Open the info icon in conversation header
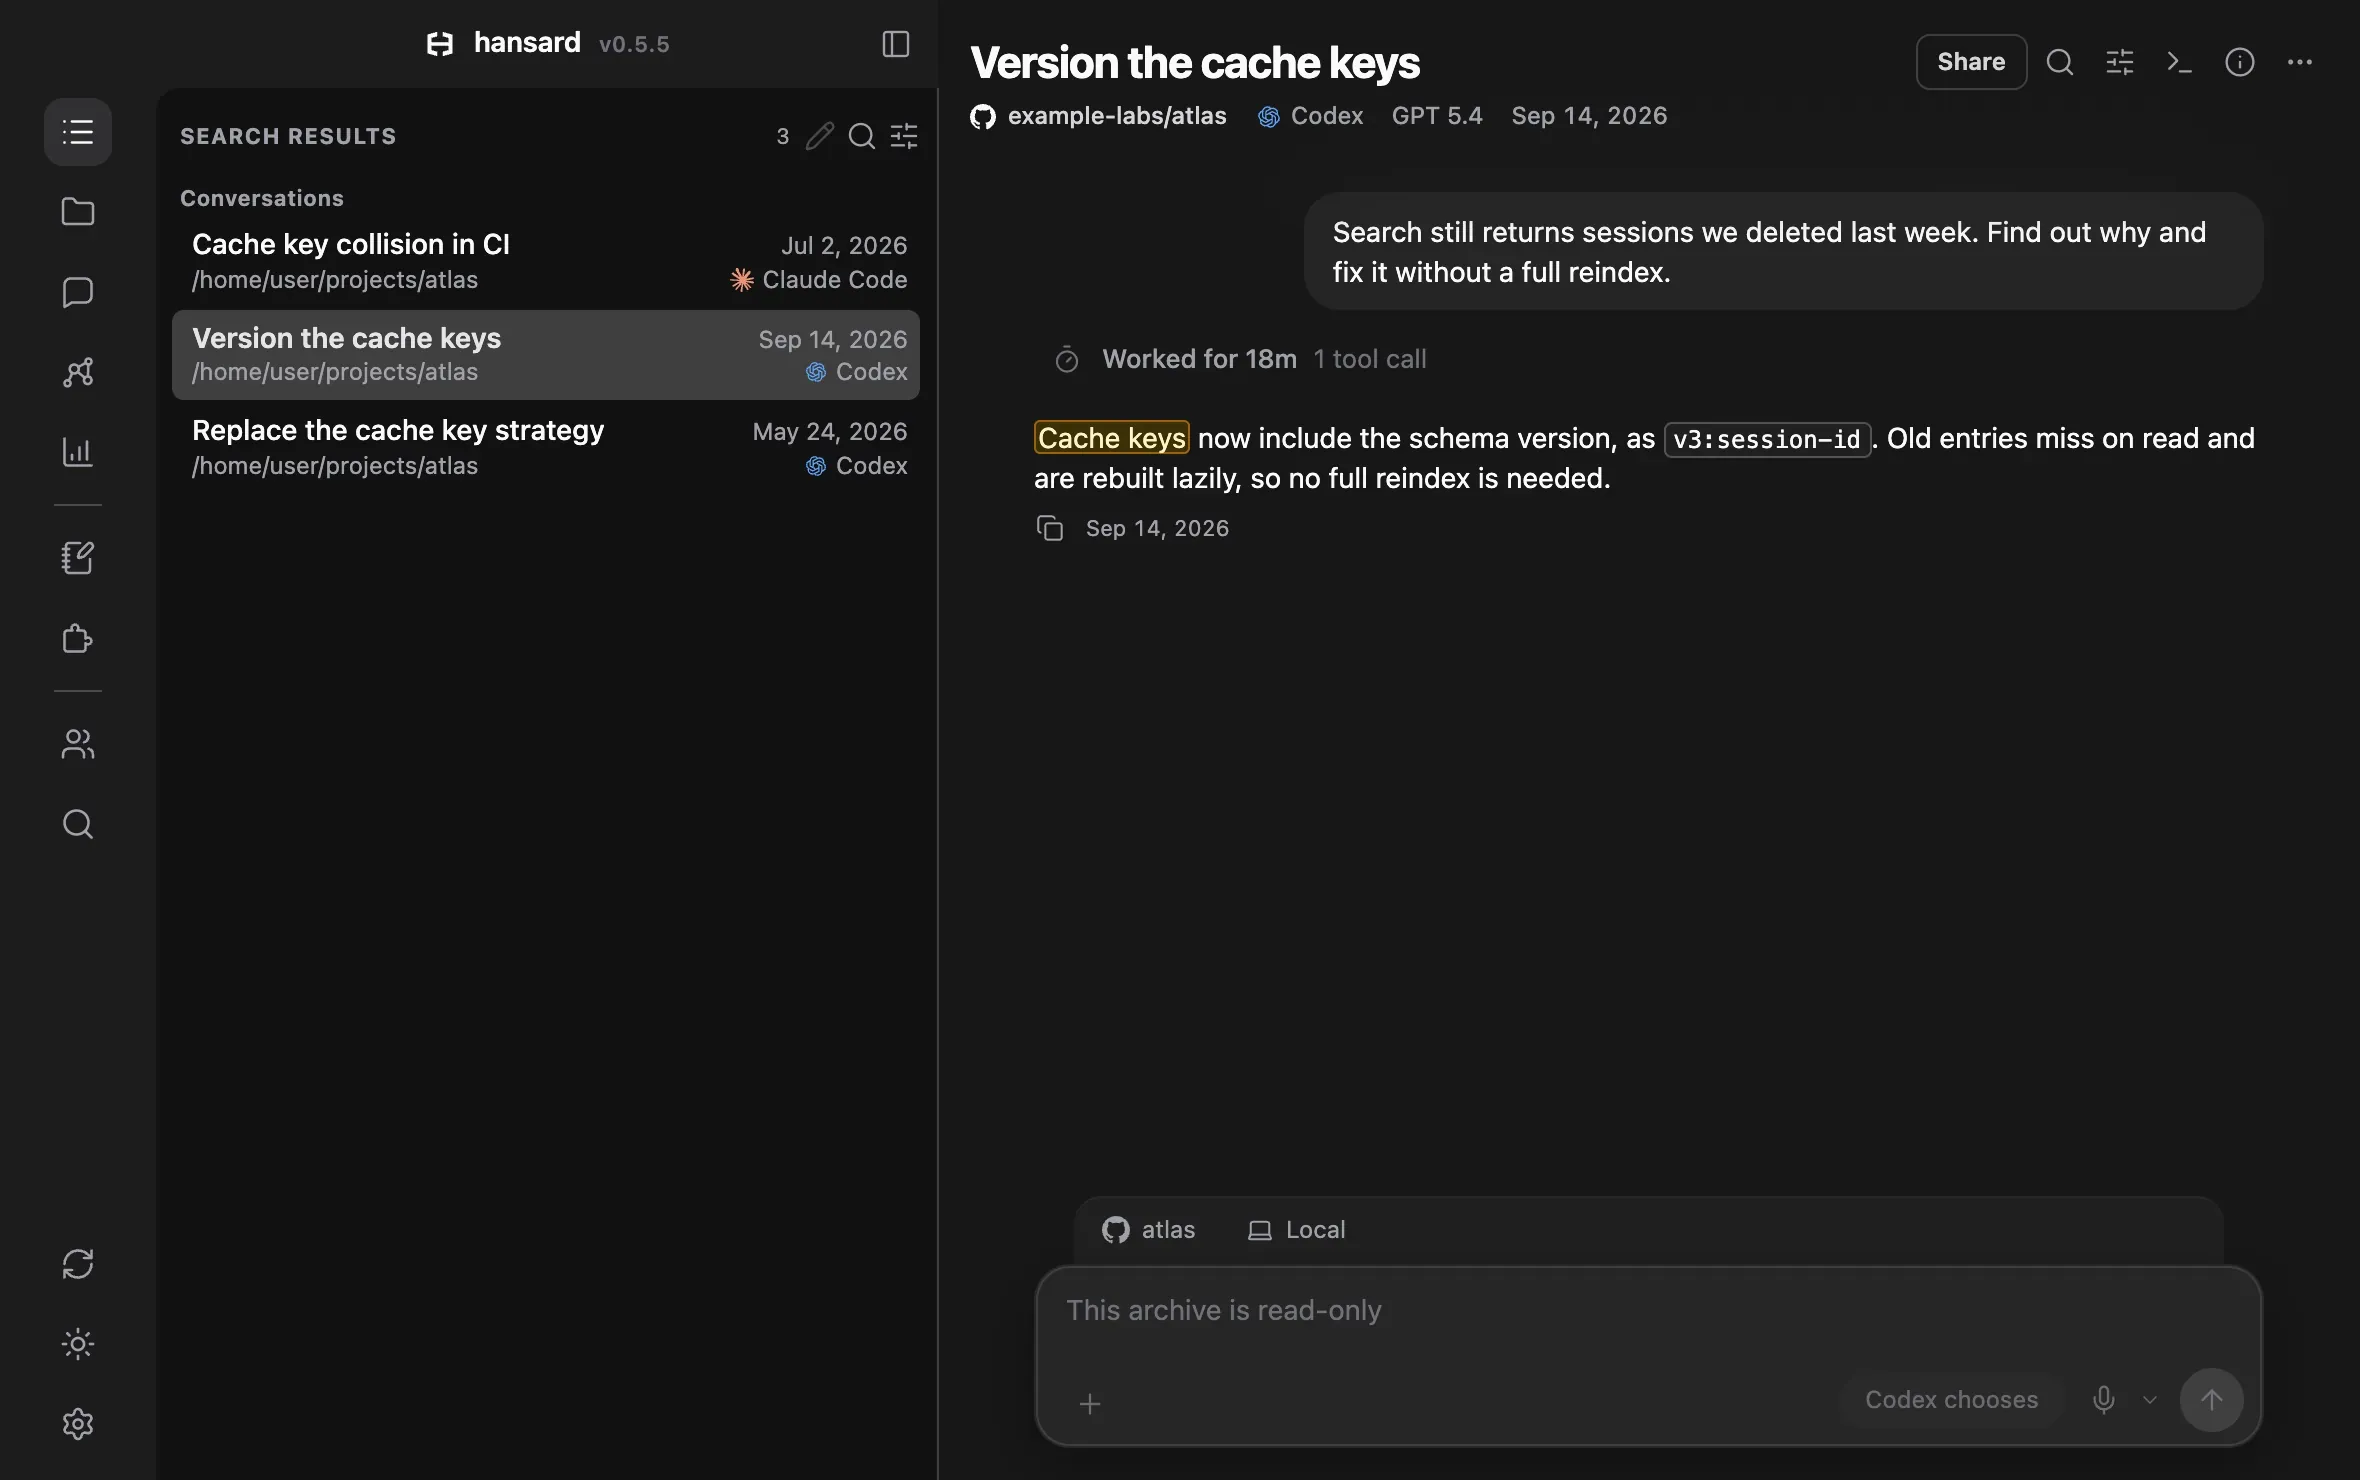This screenshot has height=1480, width=2360. 2240,62
